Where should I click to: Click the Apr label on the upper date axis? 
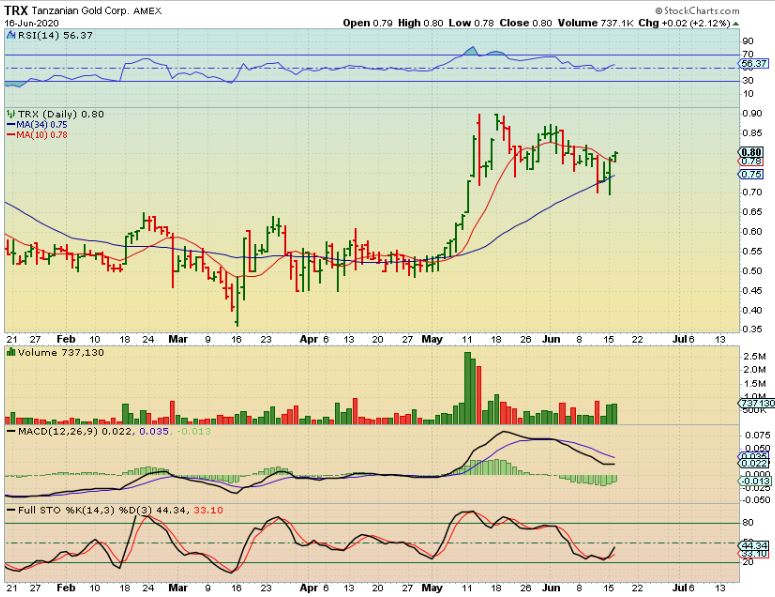pos(309,339)
